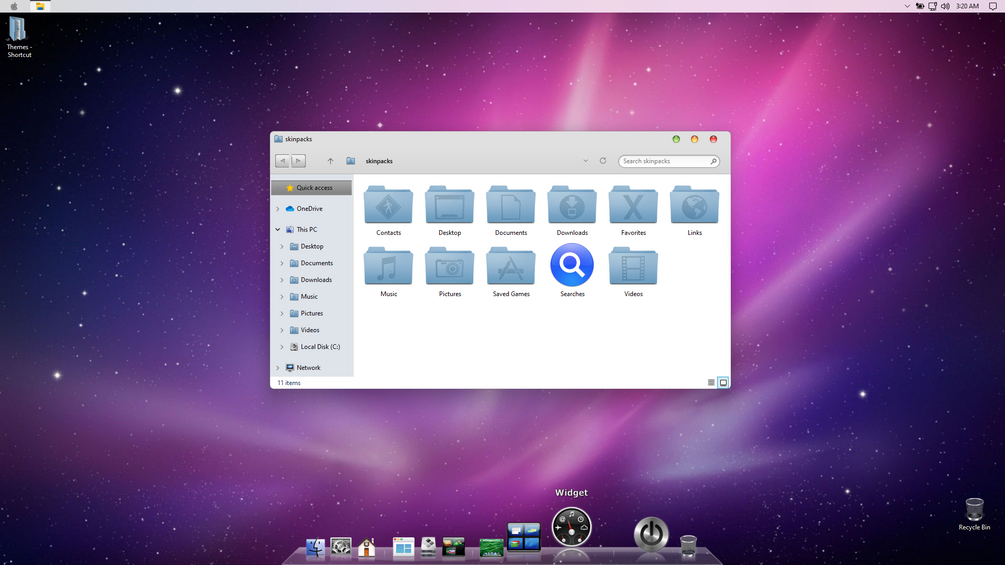Open the Widget dashboard dock icon

571,527
